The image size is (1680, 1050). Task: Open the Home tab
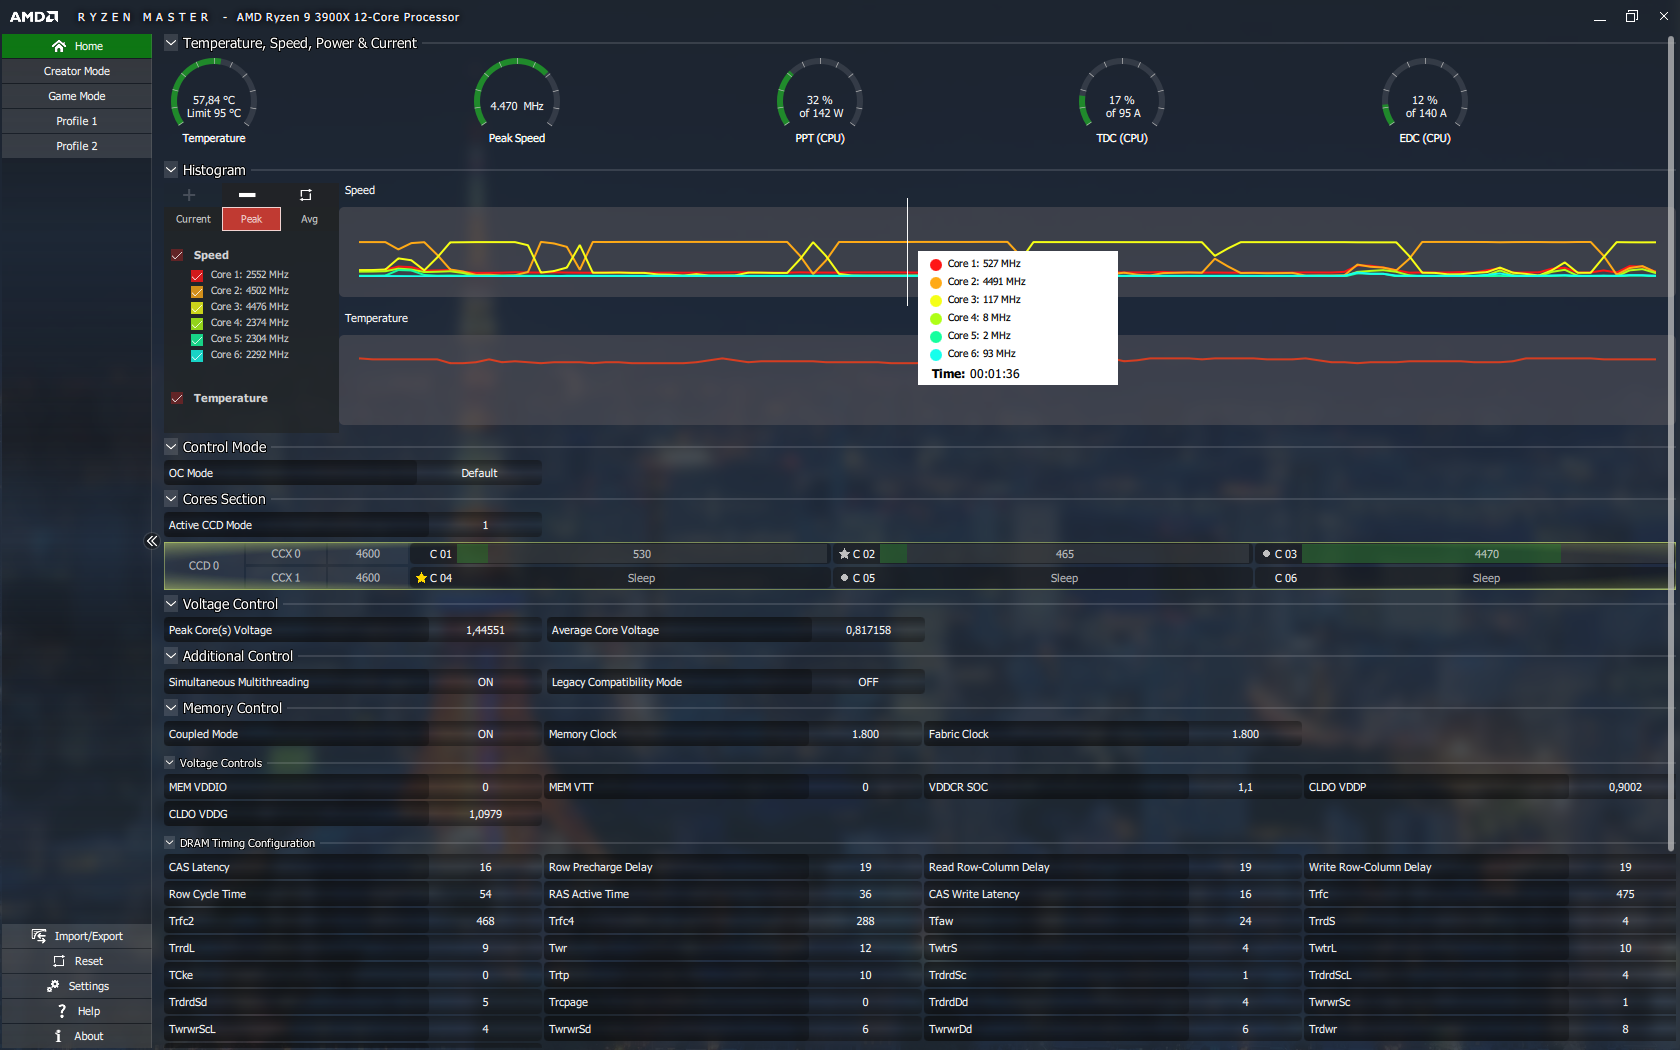tap(77, 46)
